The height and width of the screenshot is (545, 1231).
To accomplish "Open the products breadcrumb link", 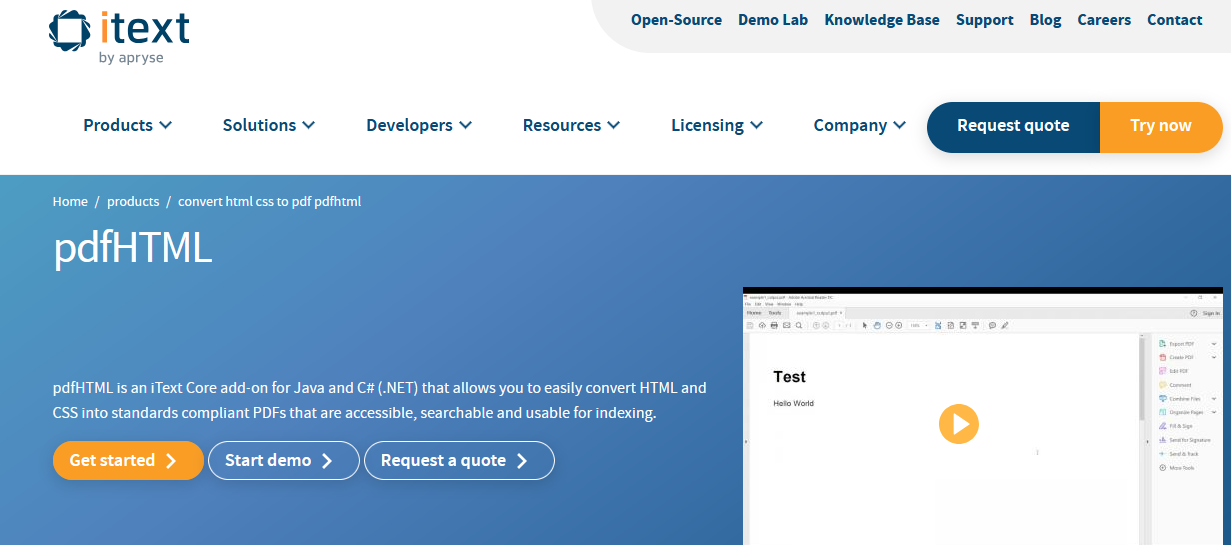I will (133, 201).
